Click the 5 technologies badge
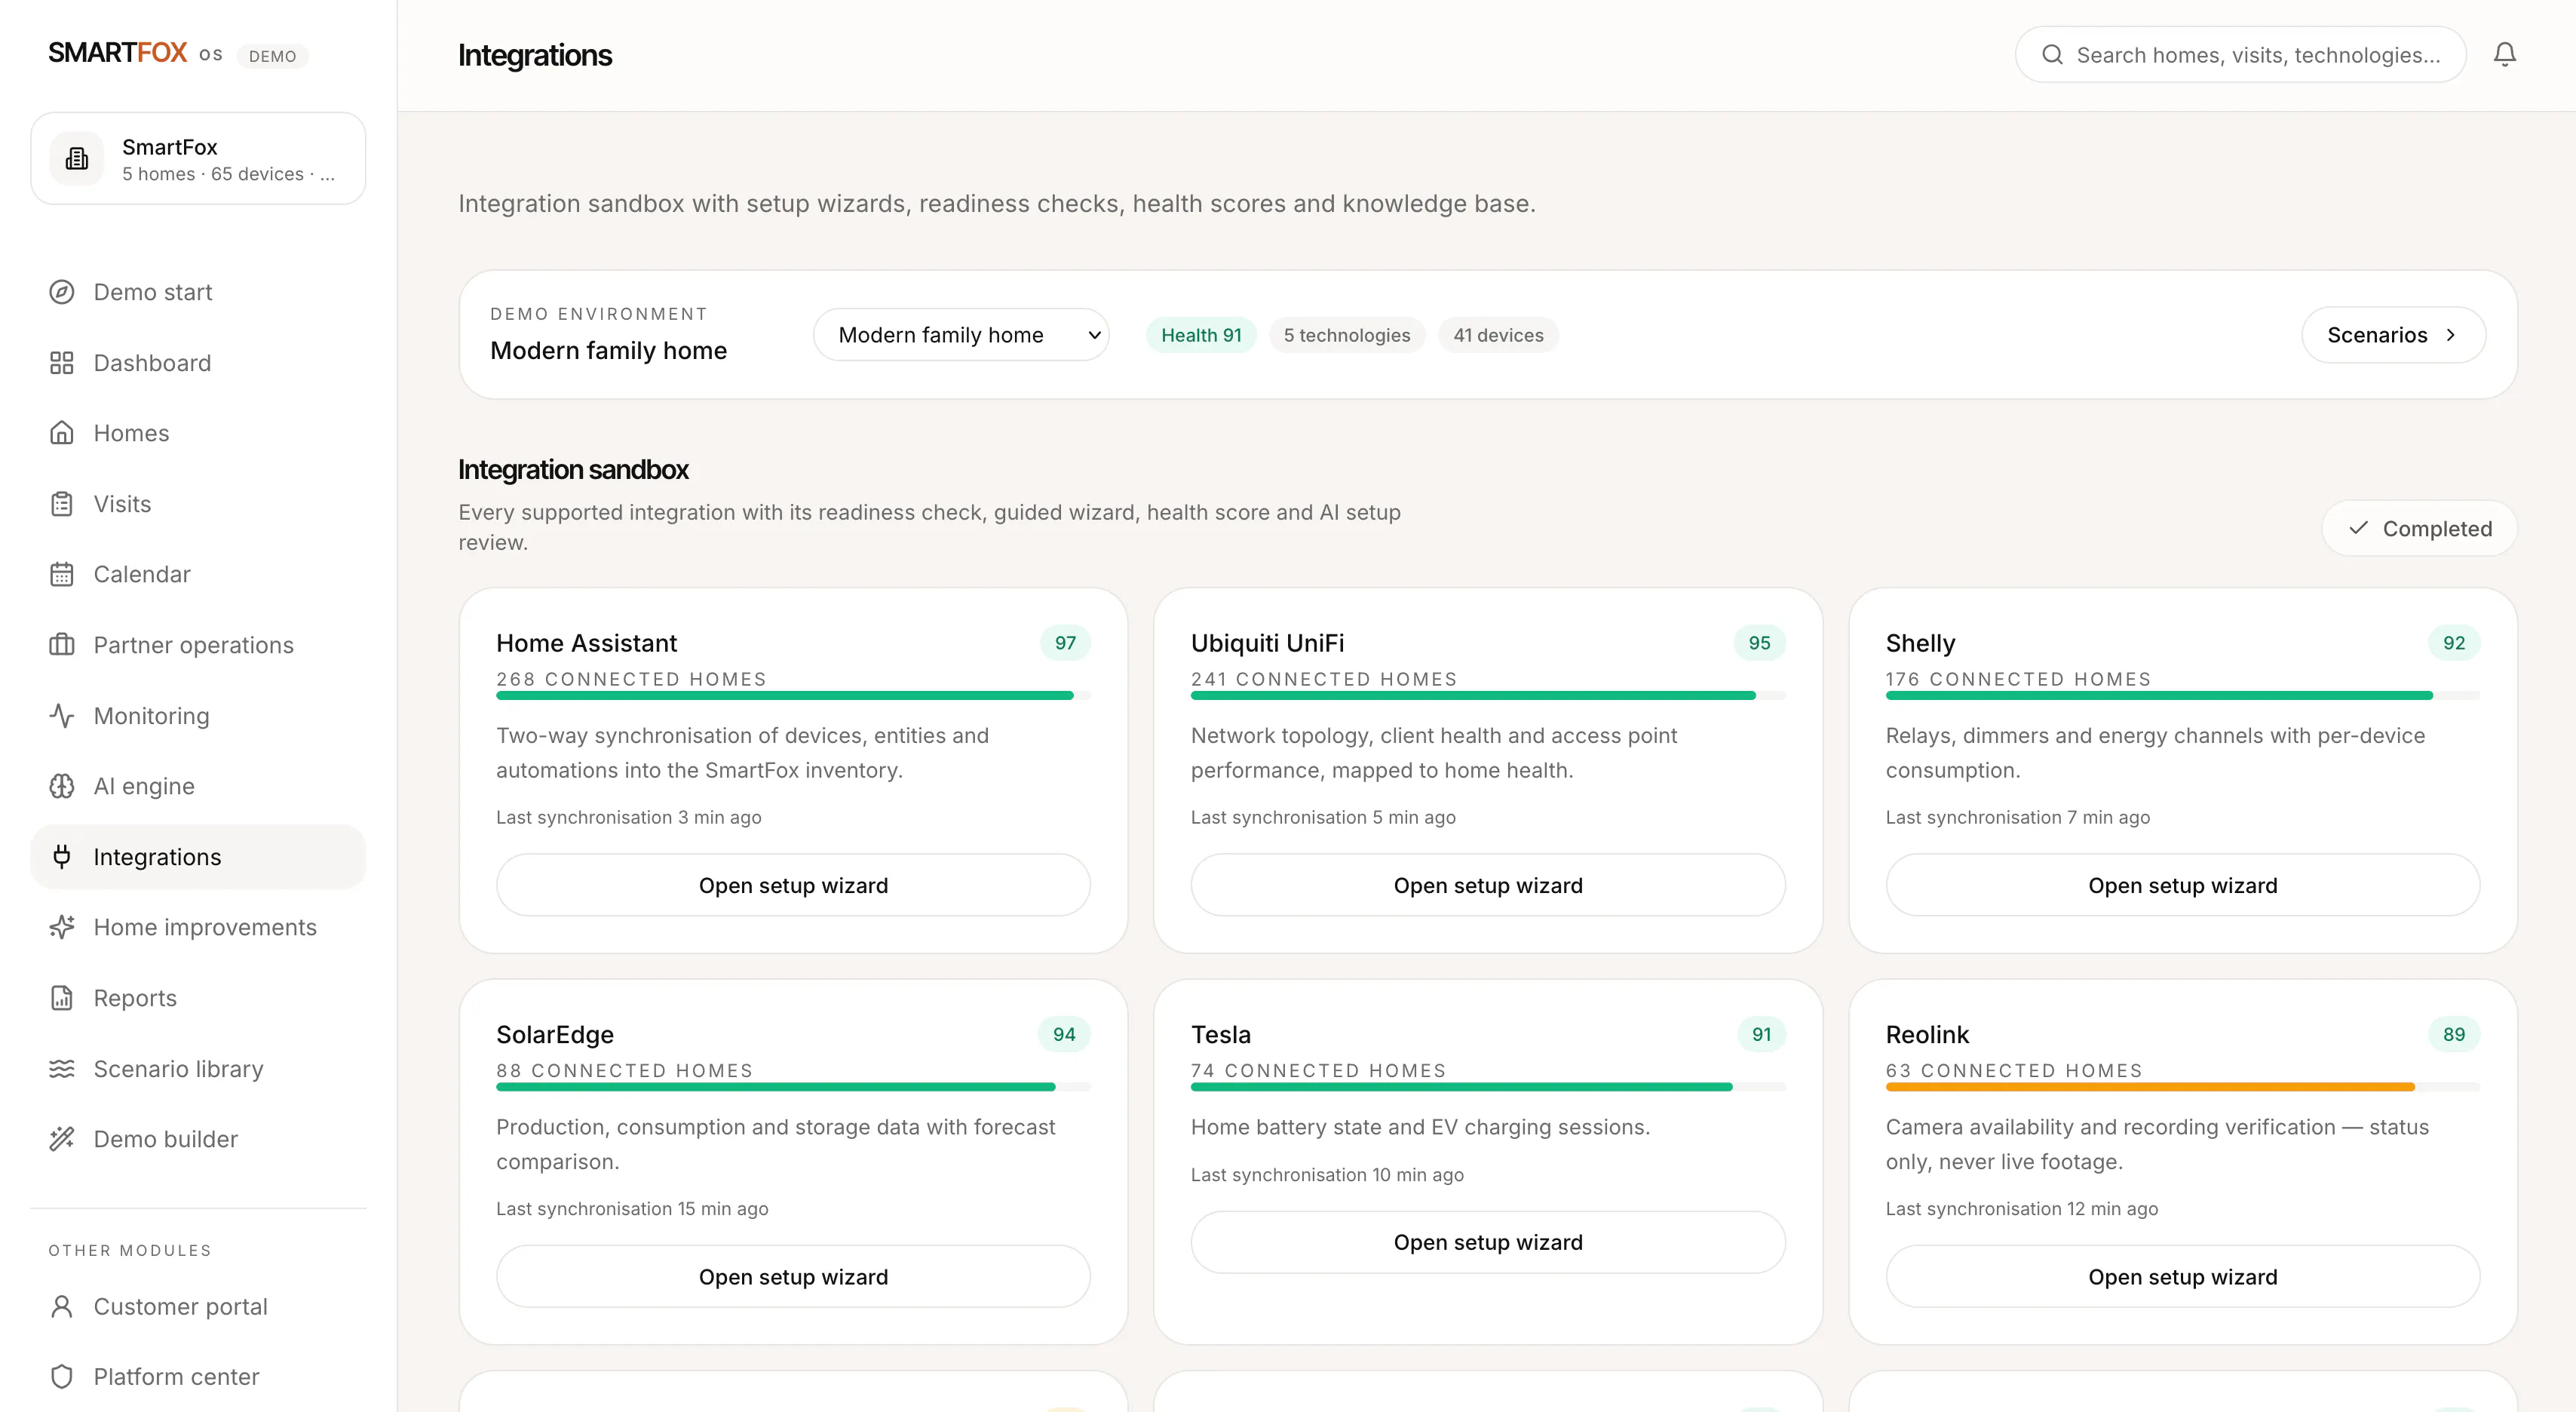 click(1347, 335)
